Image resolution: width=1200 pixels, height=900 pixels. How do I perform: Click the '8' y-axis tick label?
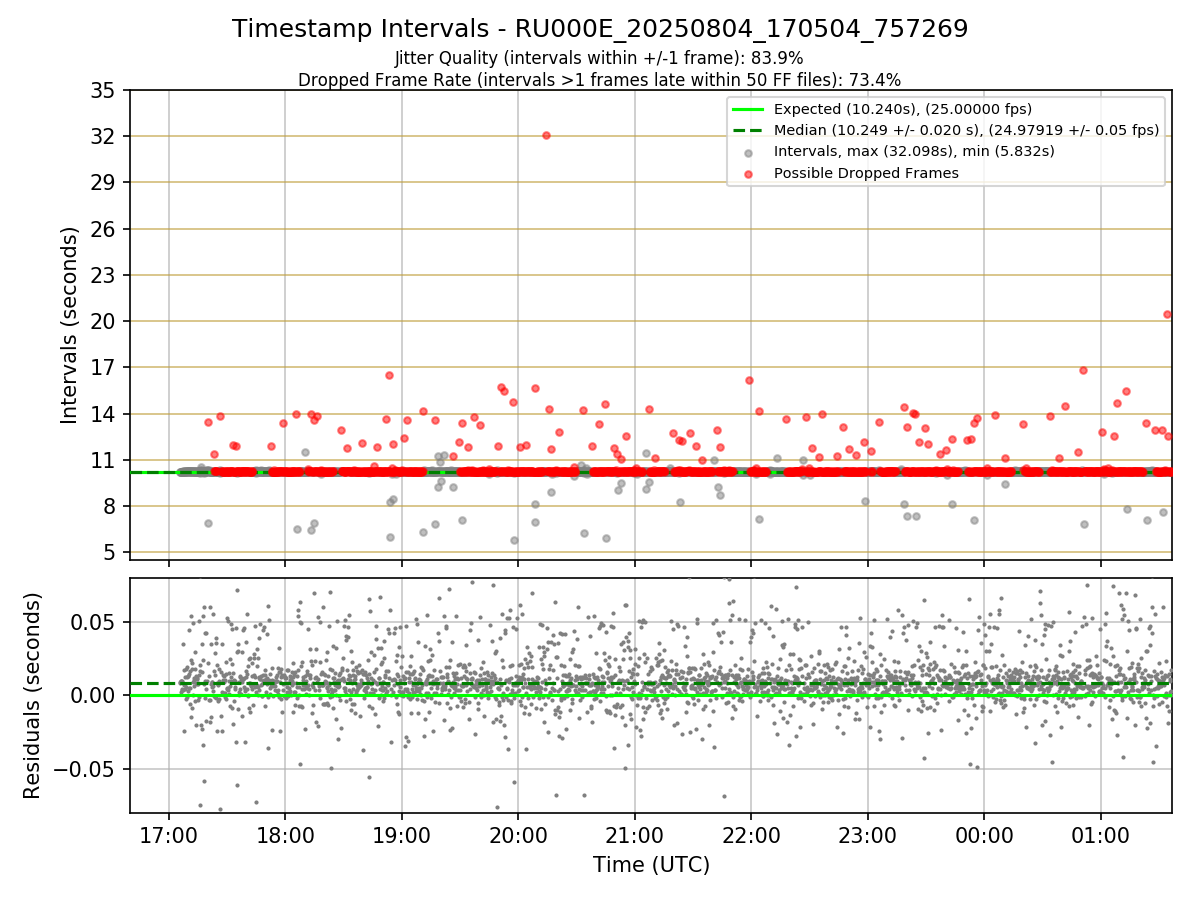coord(111,506)
